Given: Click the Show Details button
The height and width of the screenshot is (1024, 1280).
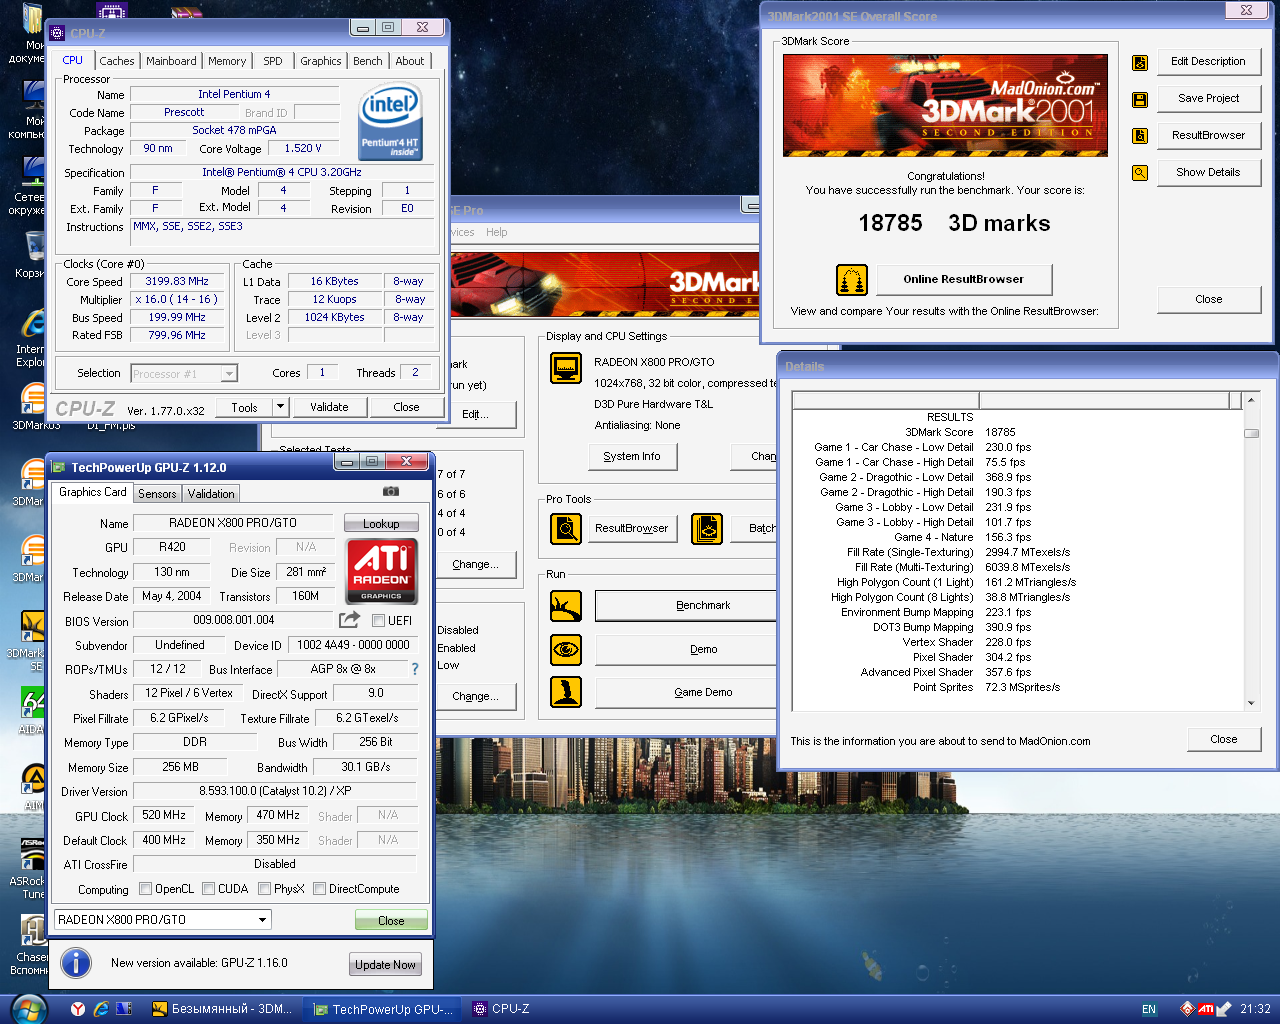Looking at the screenshot, I should tap(1208, 172).
